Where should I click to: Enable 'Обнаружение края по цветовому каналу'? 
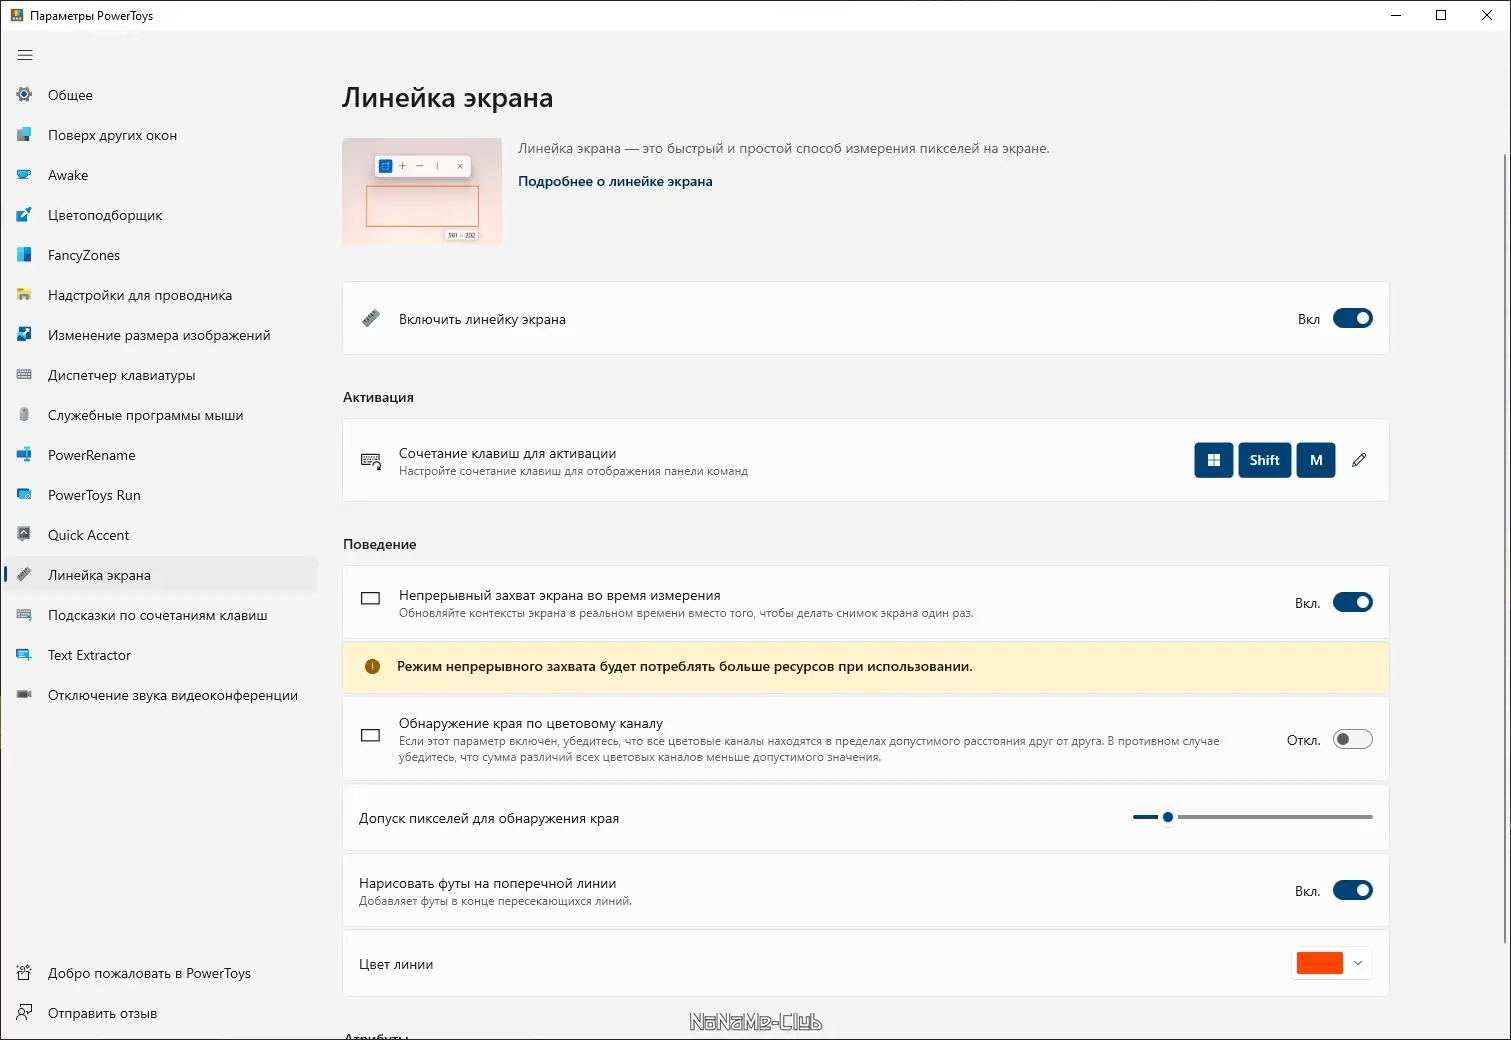(1352, 739)
